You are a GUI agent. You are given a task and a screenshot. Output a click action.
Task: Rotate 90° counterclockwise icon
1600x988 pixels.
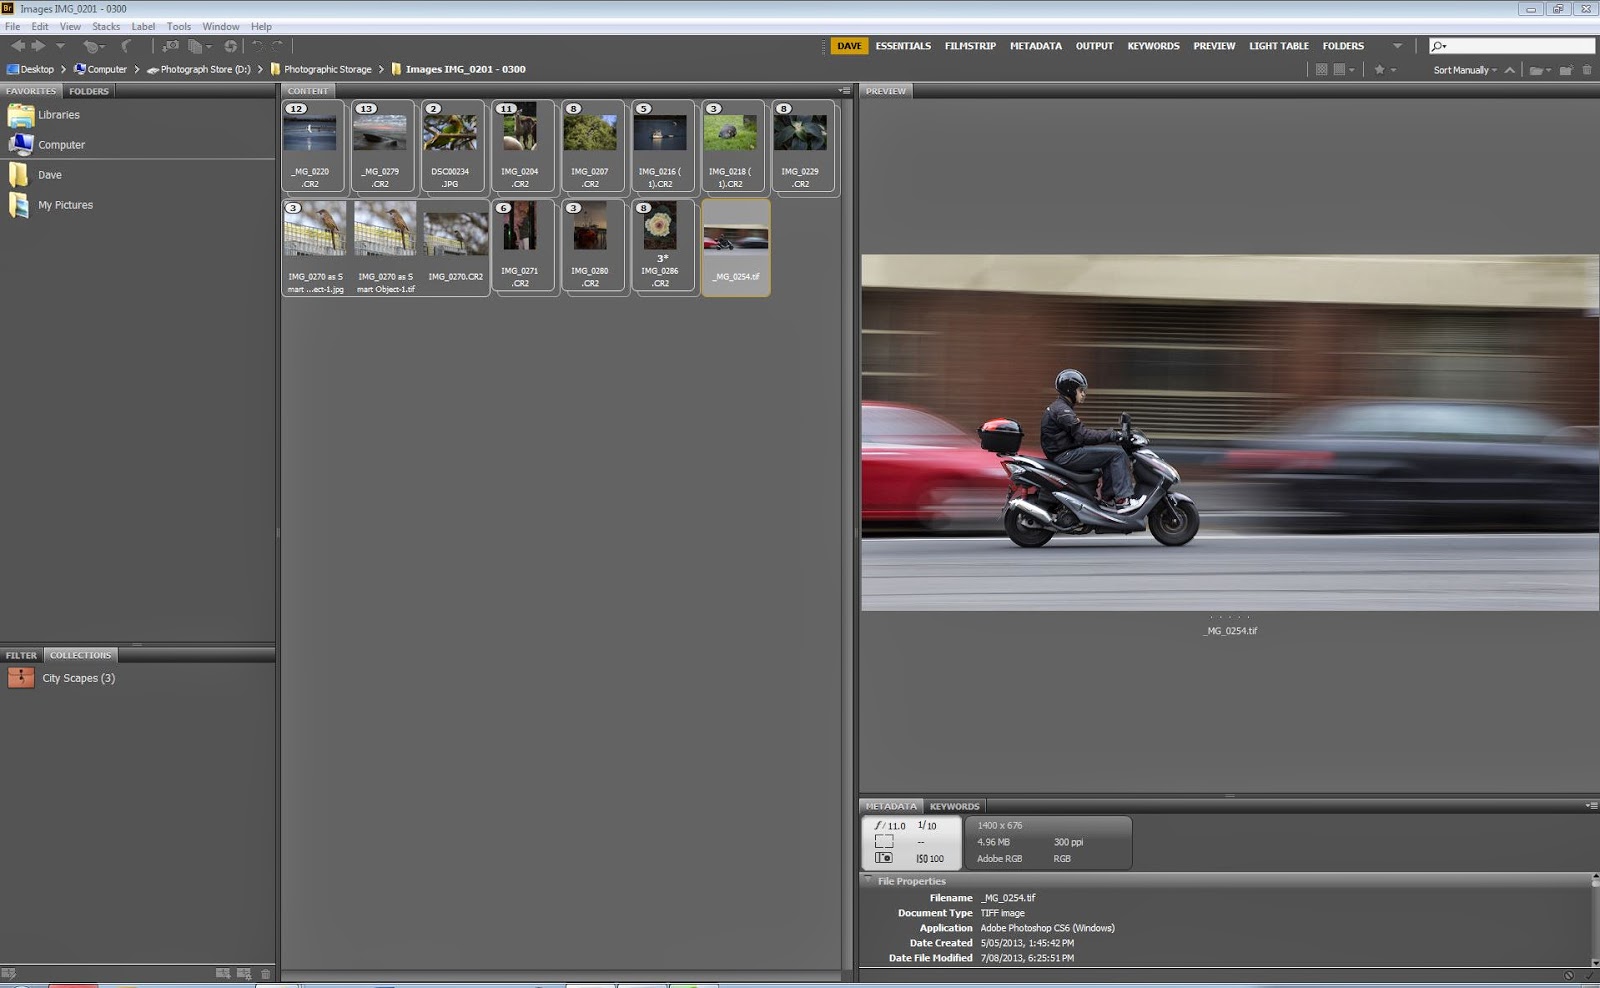point(257,46)
